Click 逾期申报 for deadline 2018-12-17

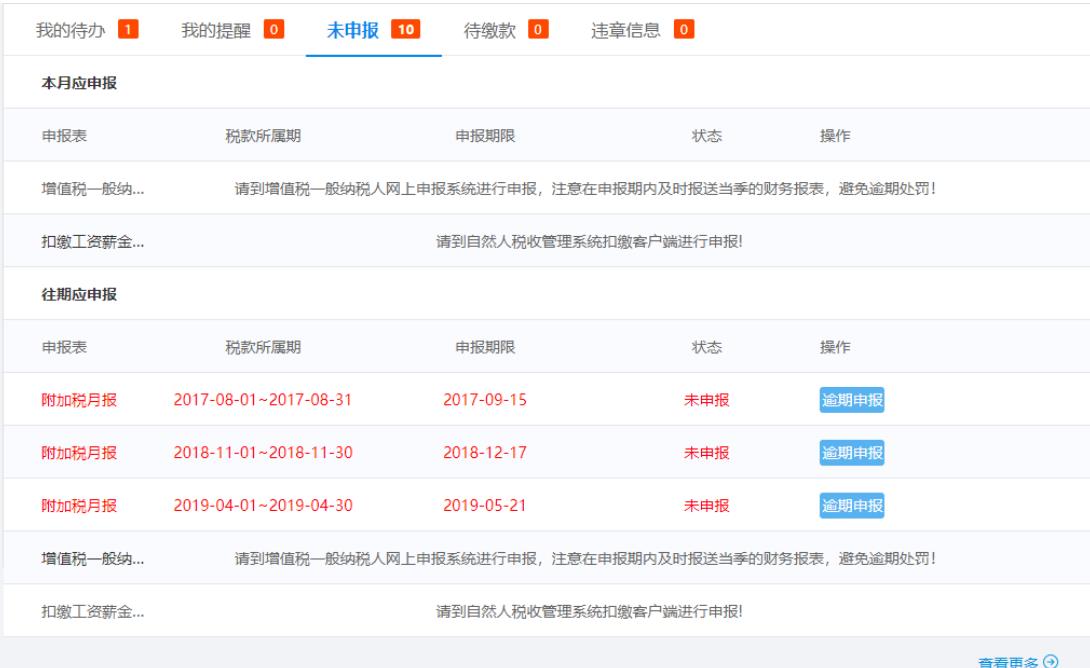point(852,452)
